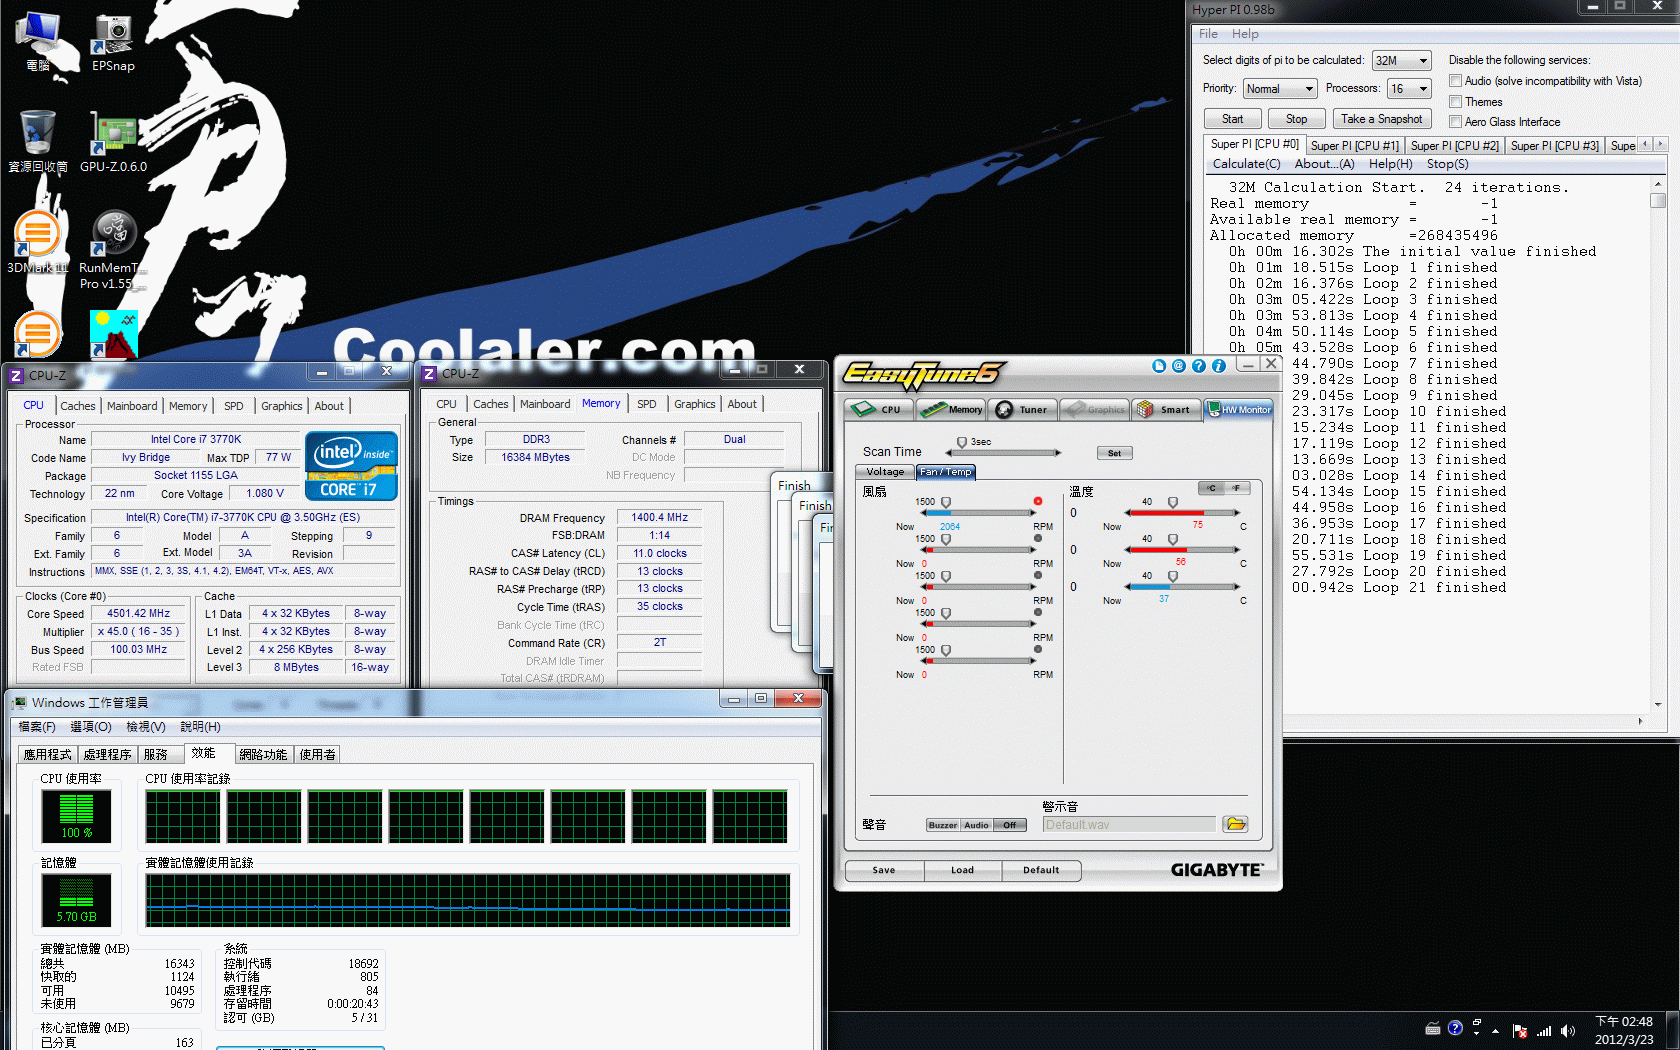1680x1050 pixels.
Task: Check the Aero Glass Interface checkbox
Action: click(1456, 122)
